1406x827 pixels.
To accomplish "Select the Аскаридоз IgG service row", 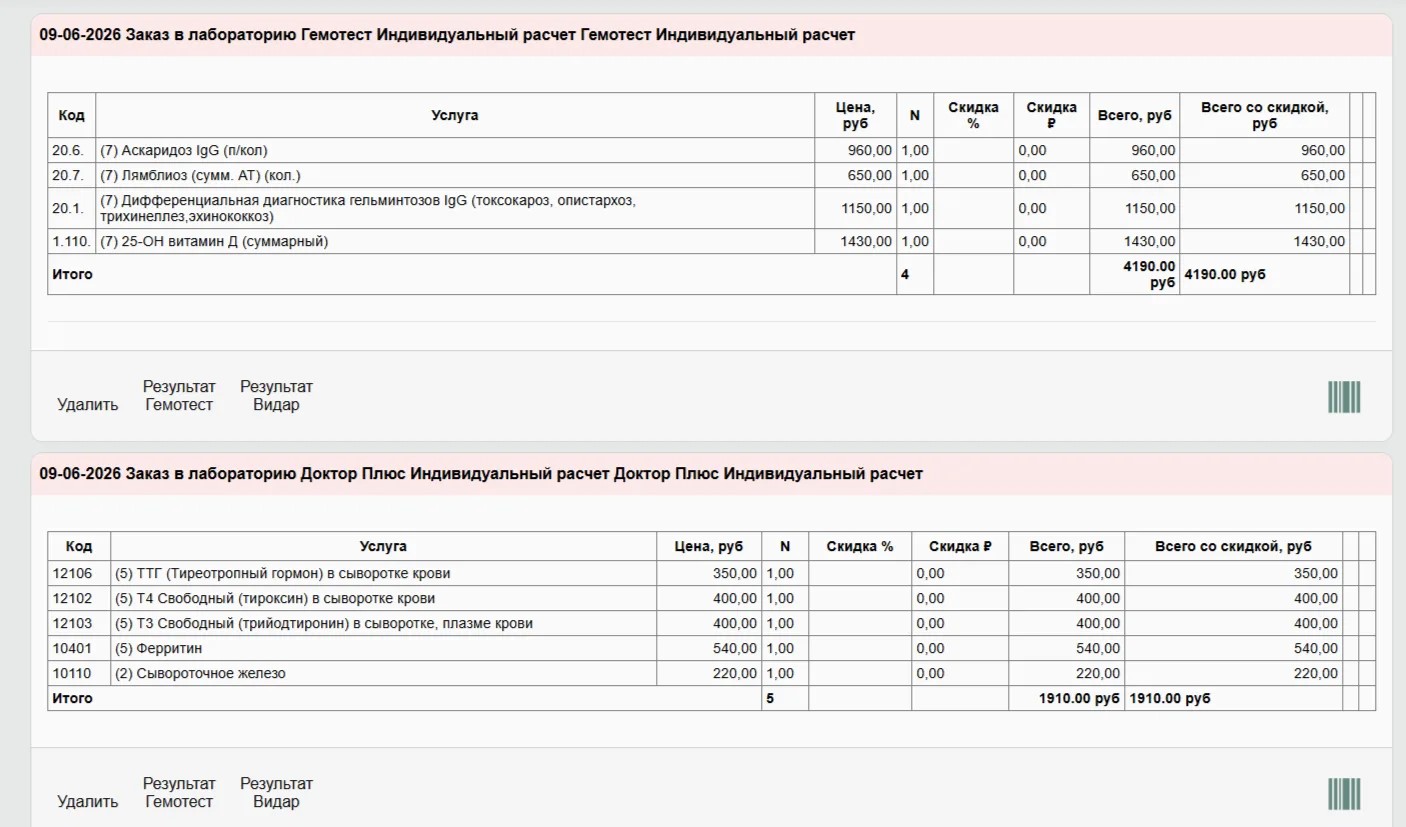I will pos(711,150).
